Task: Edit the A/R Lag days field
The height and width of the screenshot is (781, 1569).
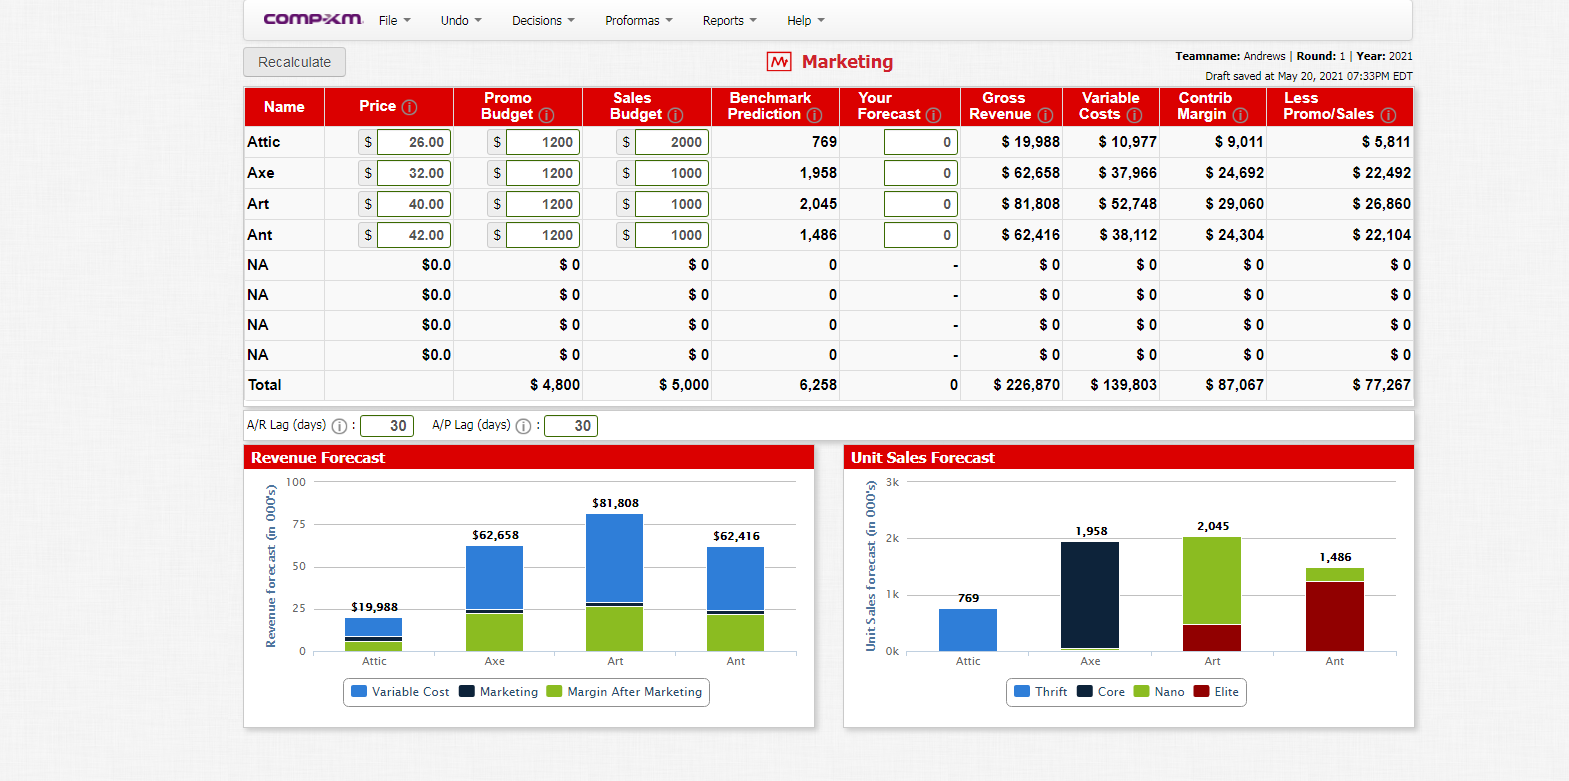Action: [x=387, y=426]
